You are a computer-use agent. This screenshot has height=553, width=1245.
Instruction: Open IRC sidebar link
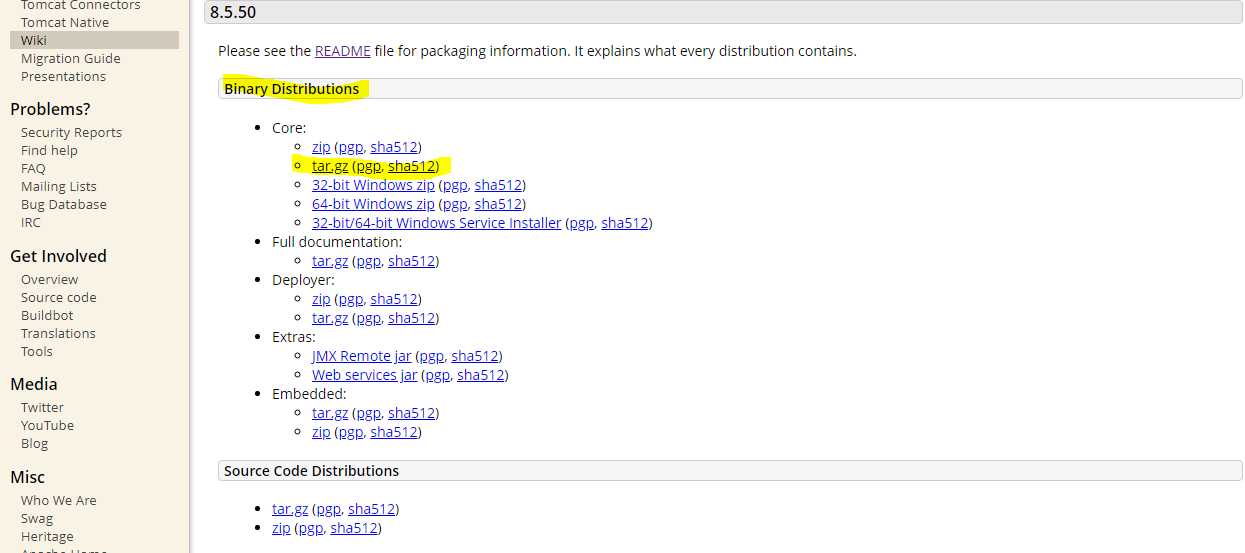point(31,222)
